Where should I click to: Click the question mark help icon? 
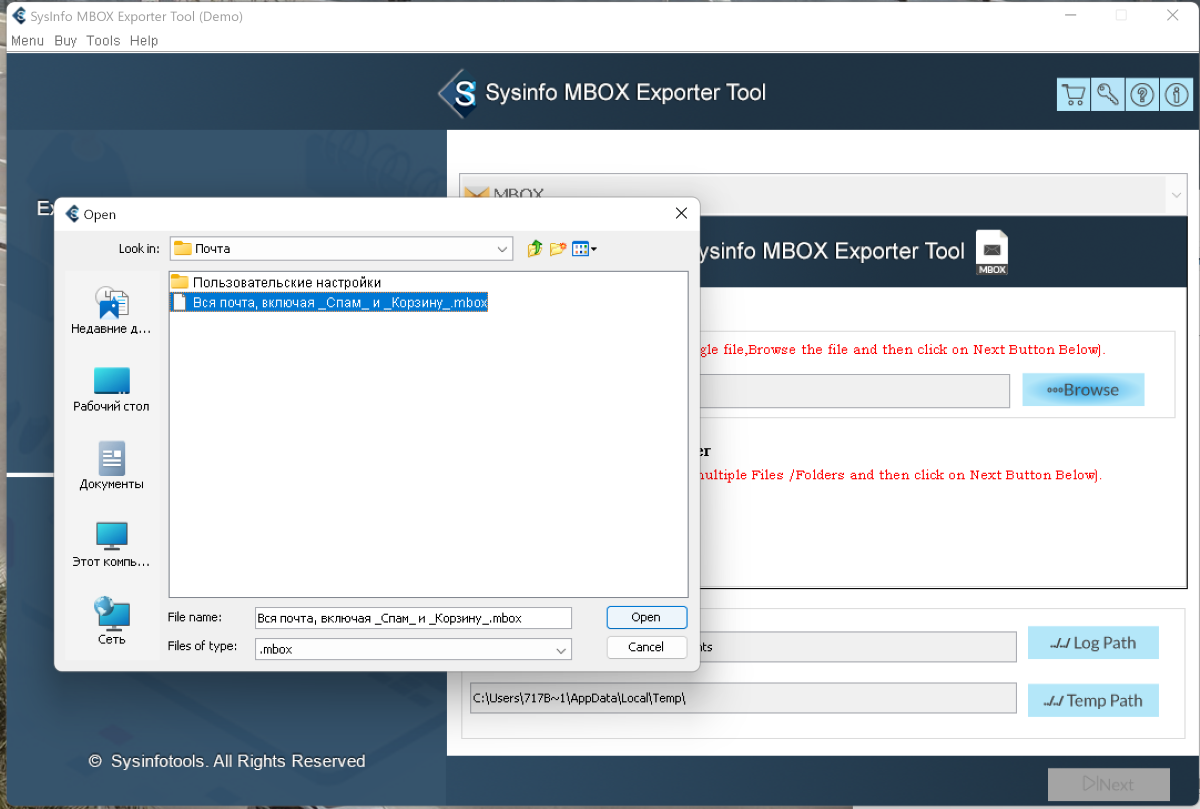click(x=1142, y=95)
